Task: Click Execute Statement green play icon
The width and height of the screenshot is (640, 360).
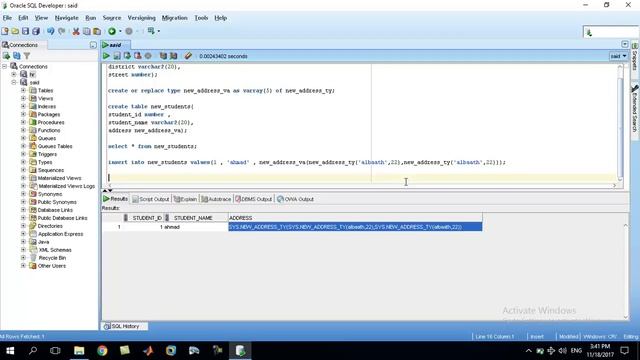Action: (106, 56)
